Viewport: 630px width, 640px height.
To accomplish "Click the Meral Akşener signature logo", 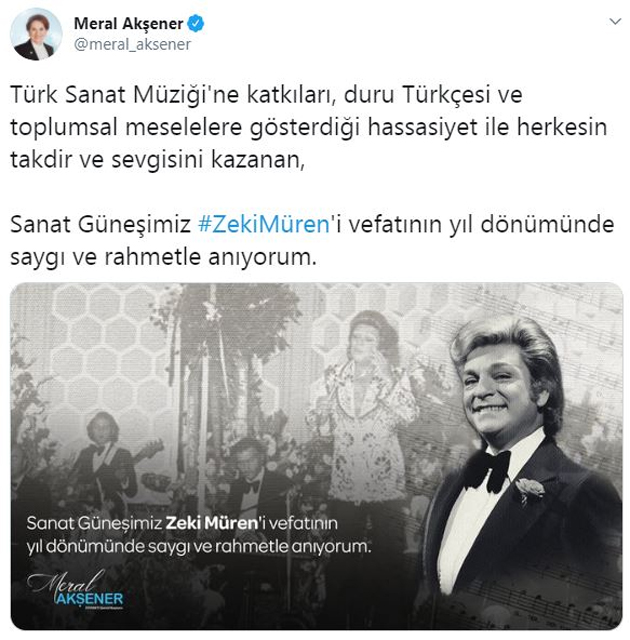I will (x=75, y=589).
